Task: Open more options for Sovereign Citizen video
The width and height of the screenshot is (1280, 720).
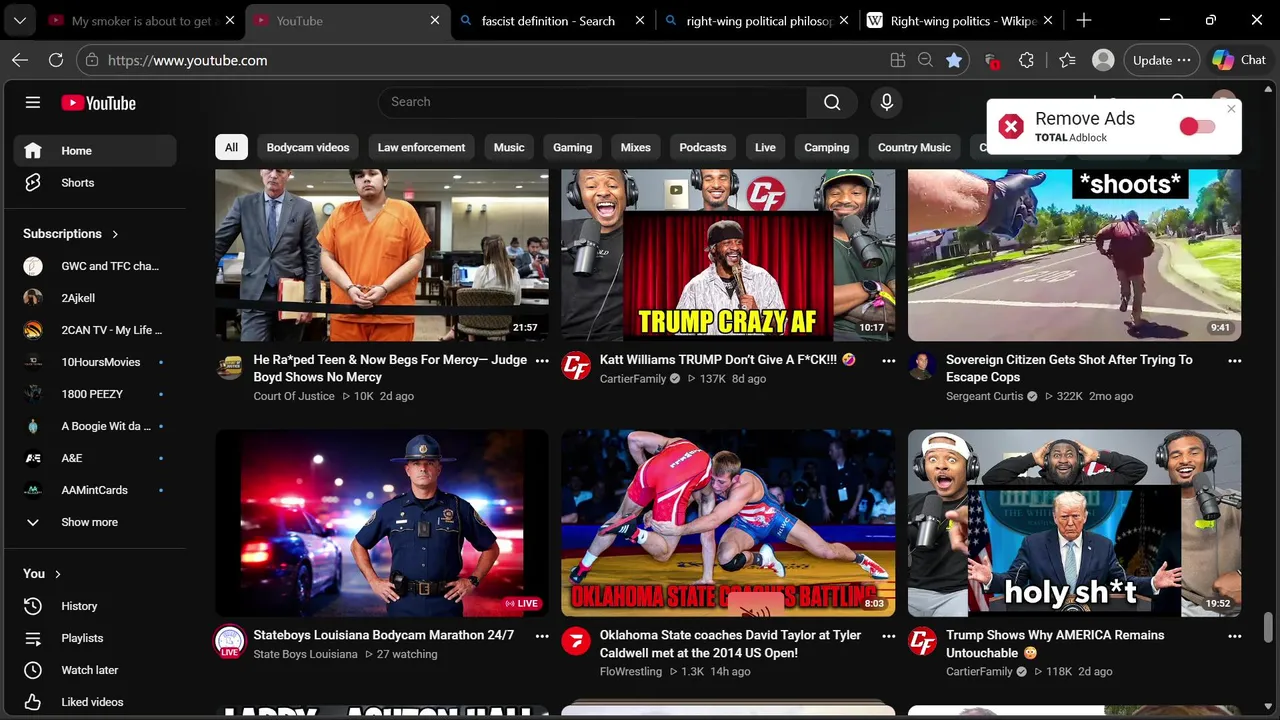Action: click(x=1234, y=361)
